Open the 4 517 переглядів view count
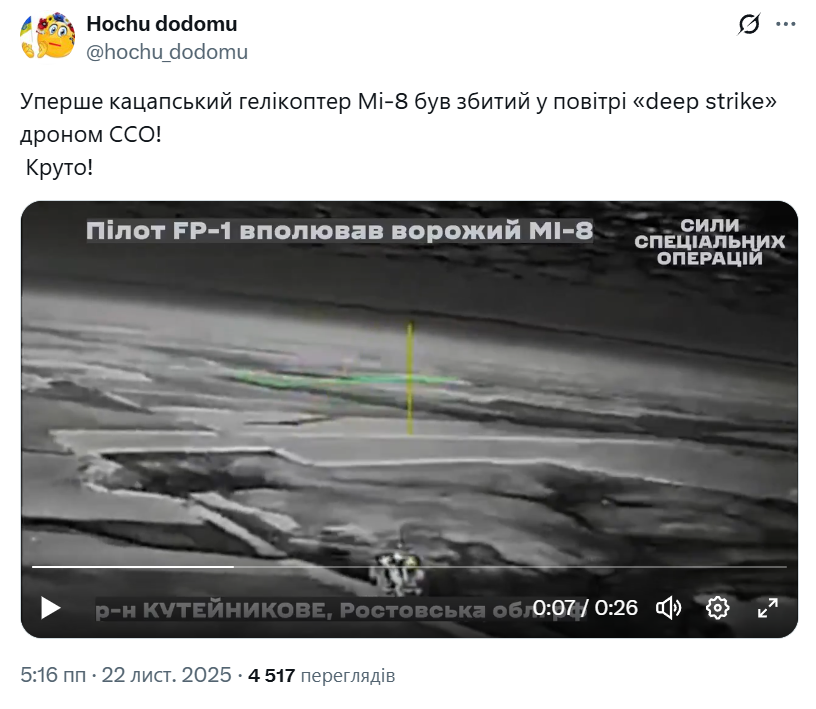This screenshot has height=709, width=816. (x=322, y=675)
